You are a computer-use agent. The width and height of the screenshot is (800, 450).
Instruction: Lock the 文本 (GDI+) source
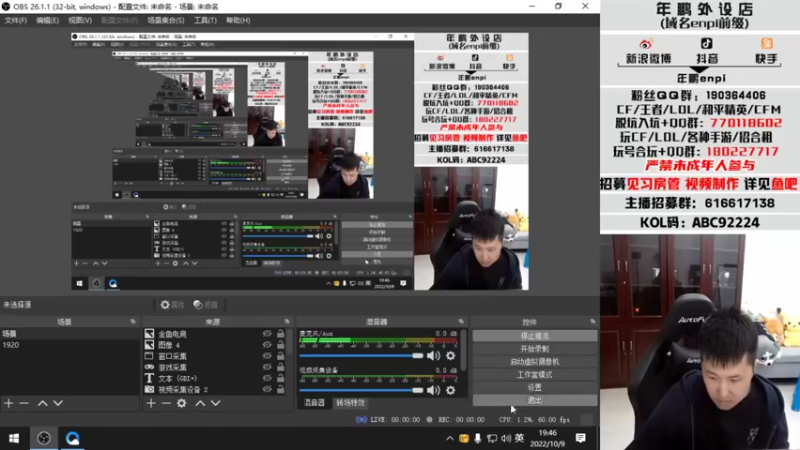281,379
